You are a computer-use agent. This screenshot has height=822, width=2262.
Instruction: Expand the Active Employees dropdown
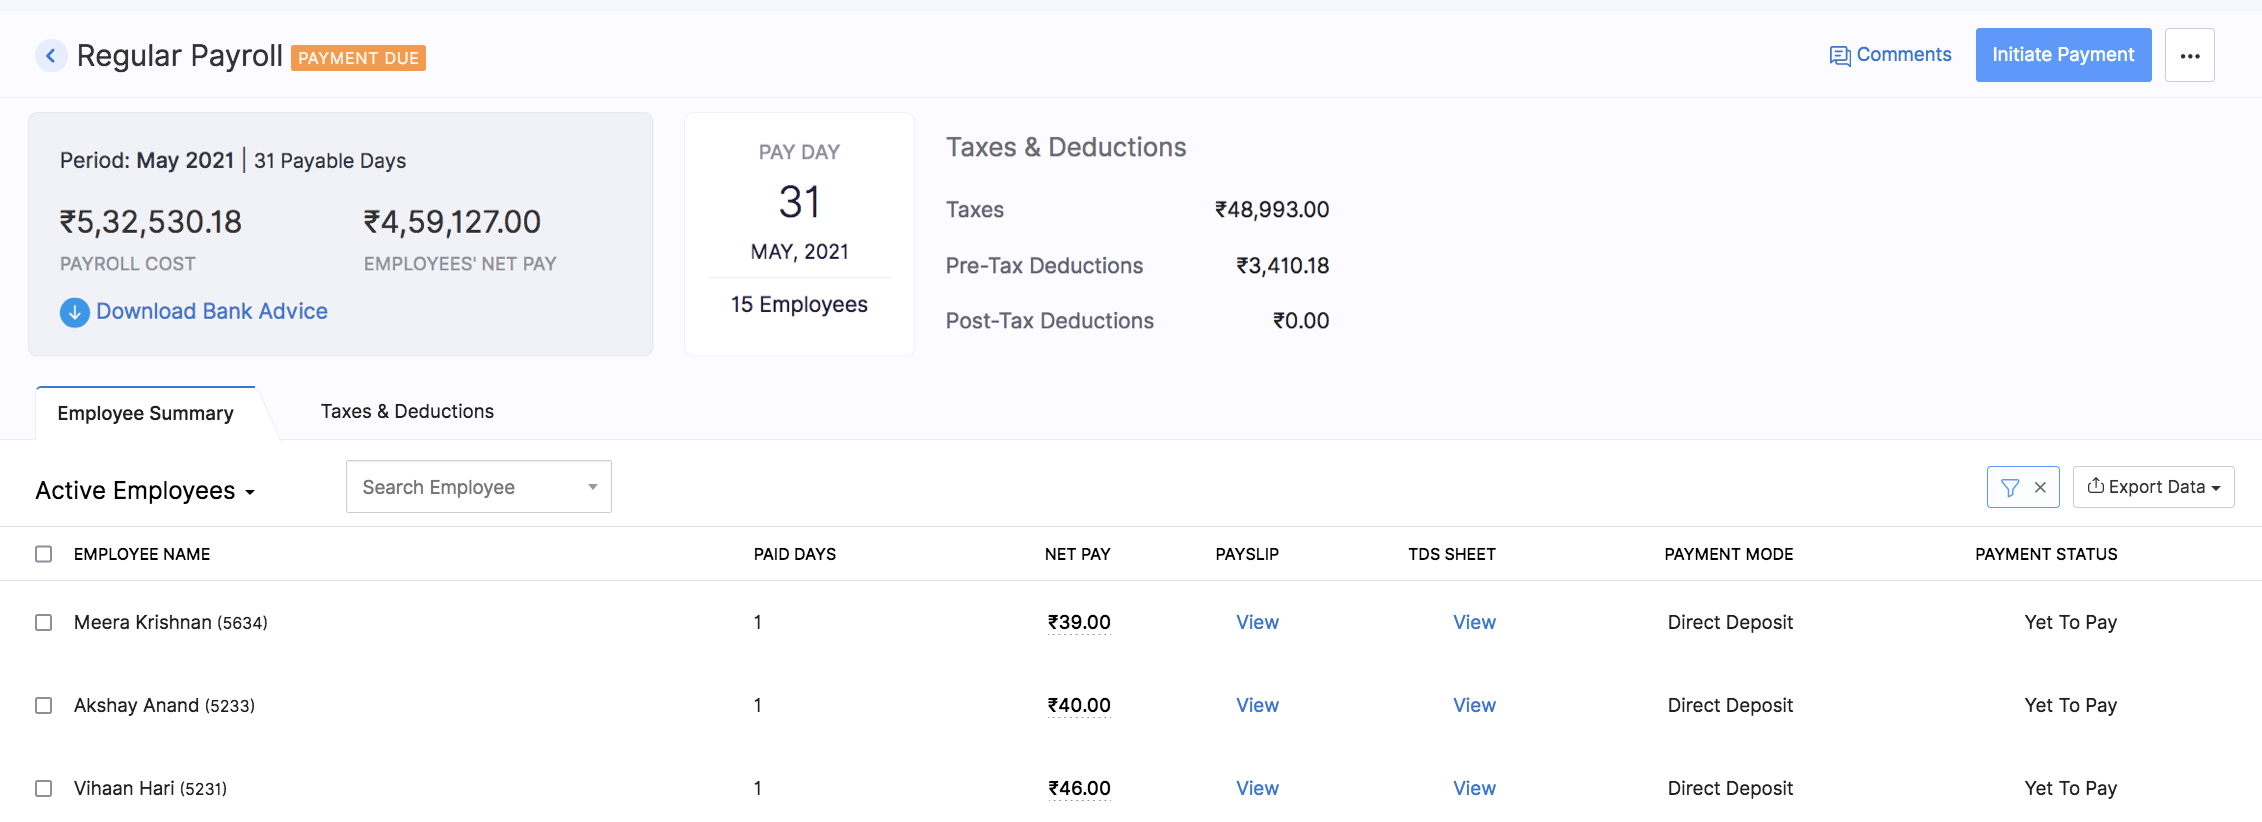(145, 491)
